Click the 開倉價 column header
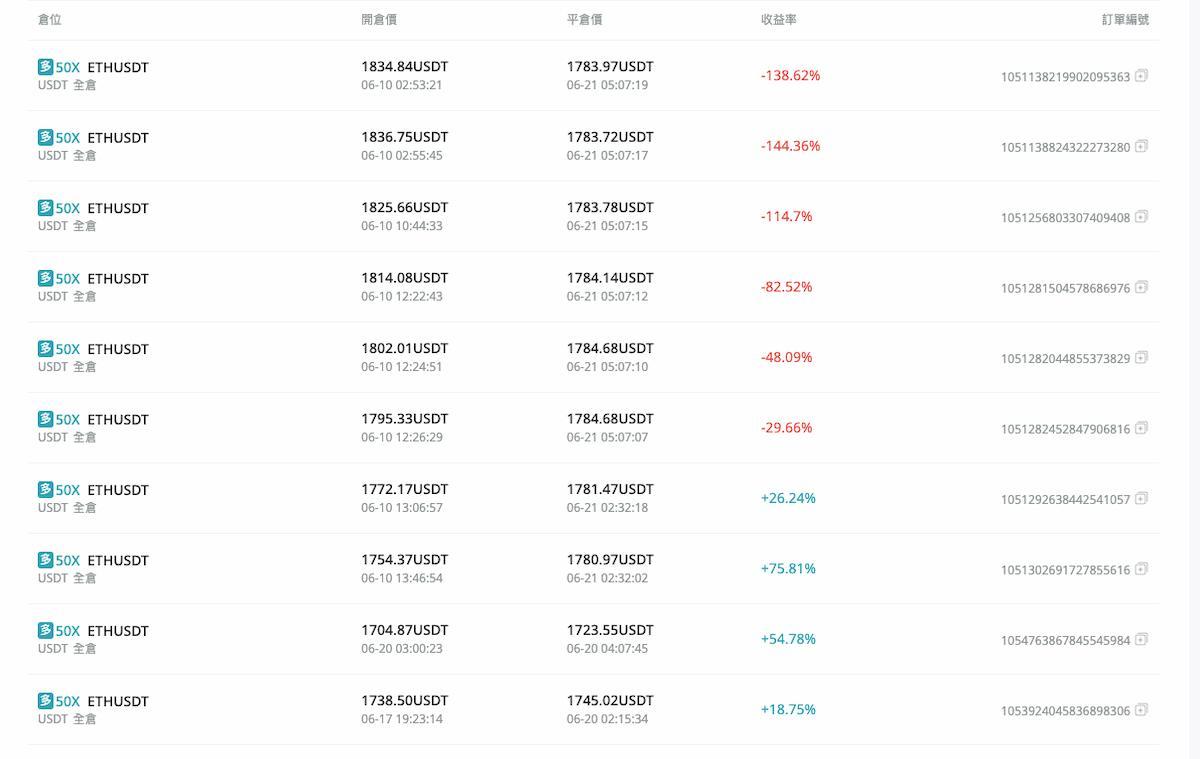 pyautogui.click(x=379, y=20)
